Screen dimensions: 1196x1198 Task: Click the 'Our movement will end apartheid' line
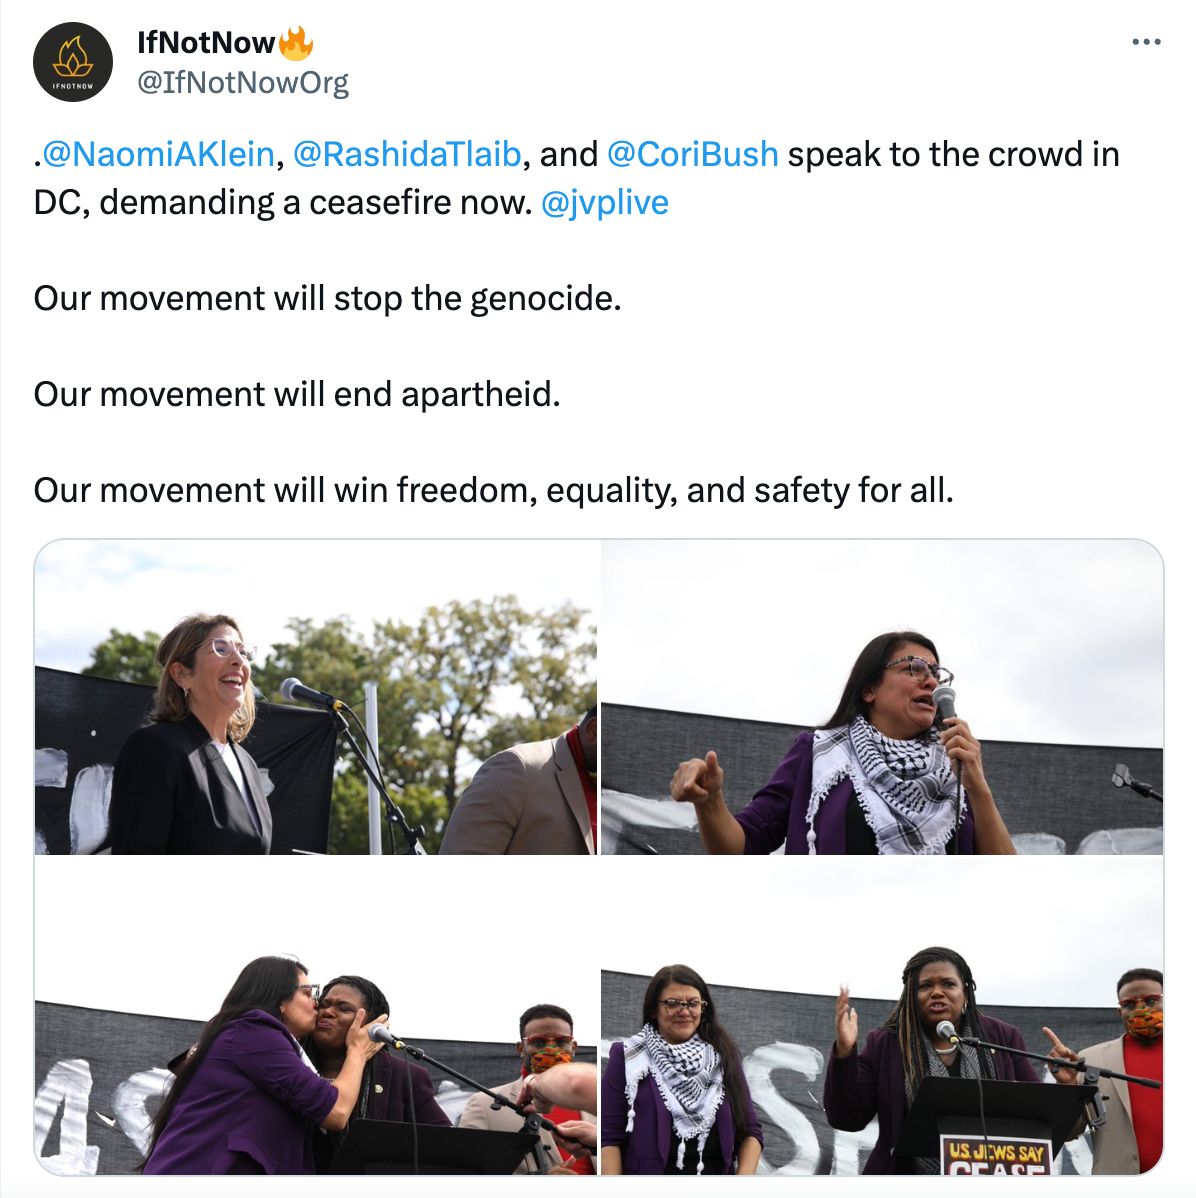click(x=297, y=395)
